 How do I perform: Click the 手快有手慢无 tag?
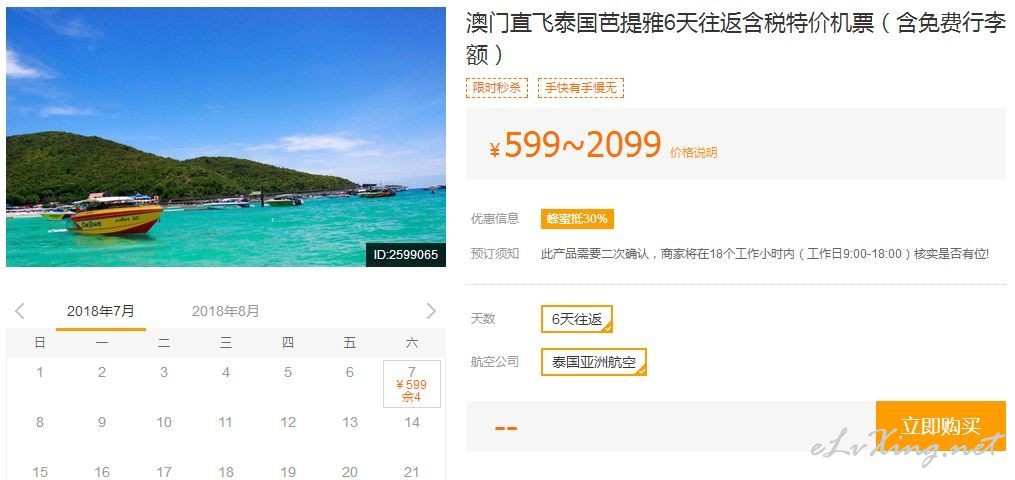pyautogui.click(x=581, y=87)
